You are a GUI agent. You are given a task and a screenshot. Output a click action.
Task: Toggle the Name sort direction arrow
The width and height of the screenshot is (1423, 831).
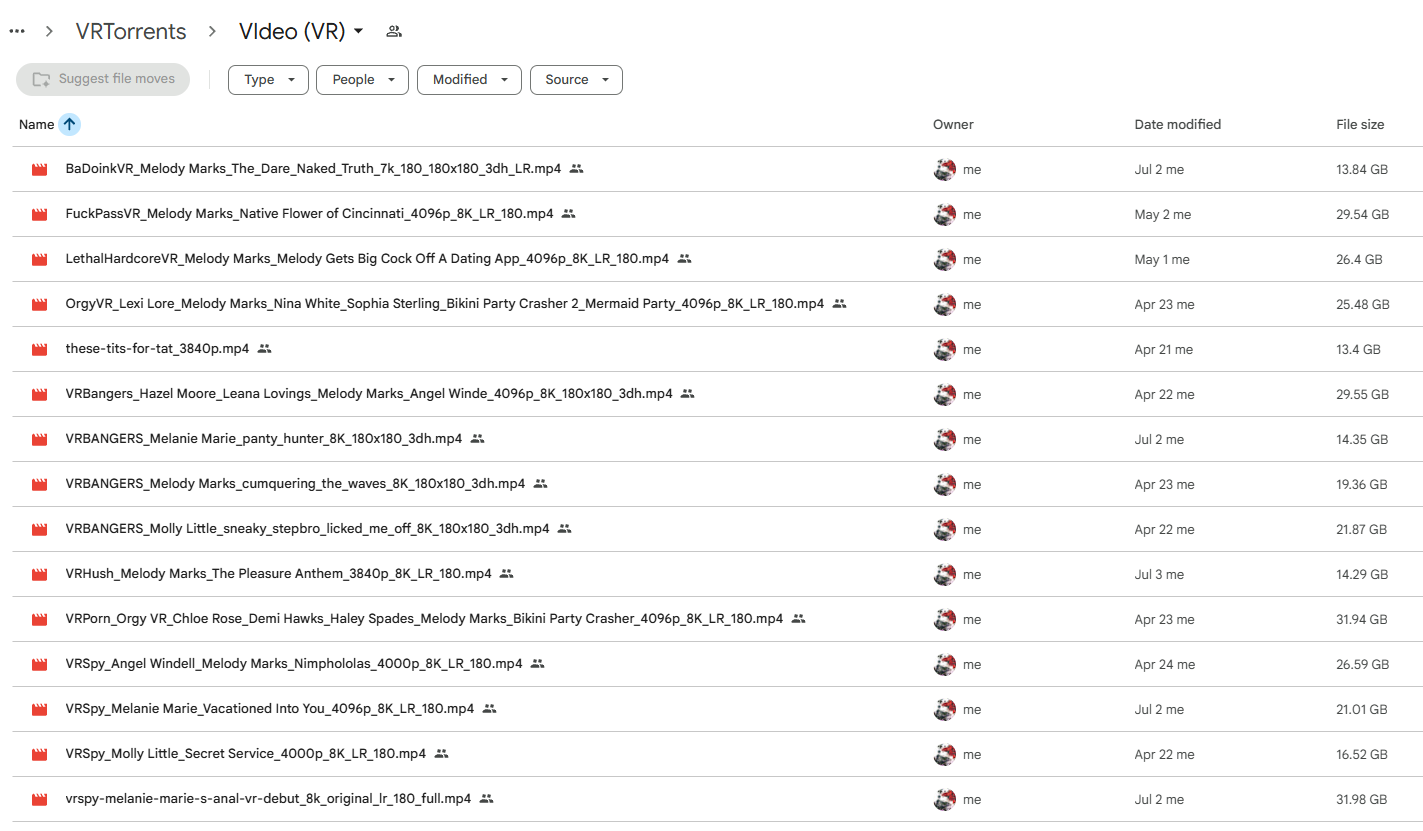[x=69, y=124]
